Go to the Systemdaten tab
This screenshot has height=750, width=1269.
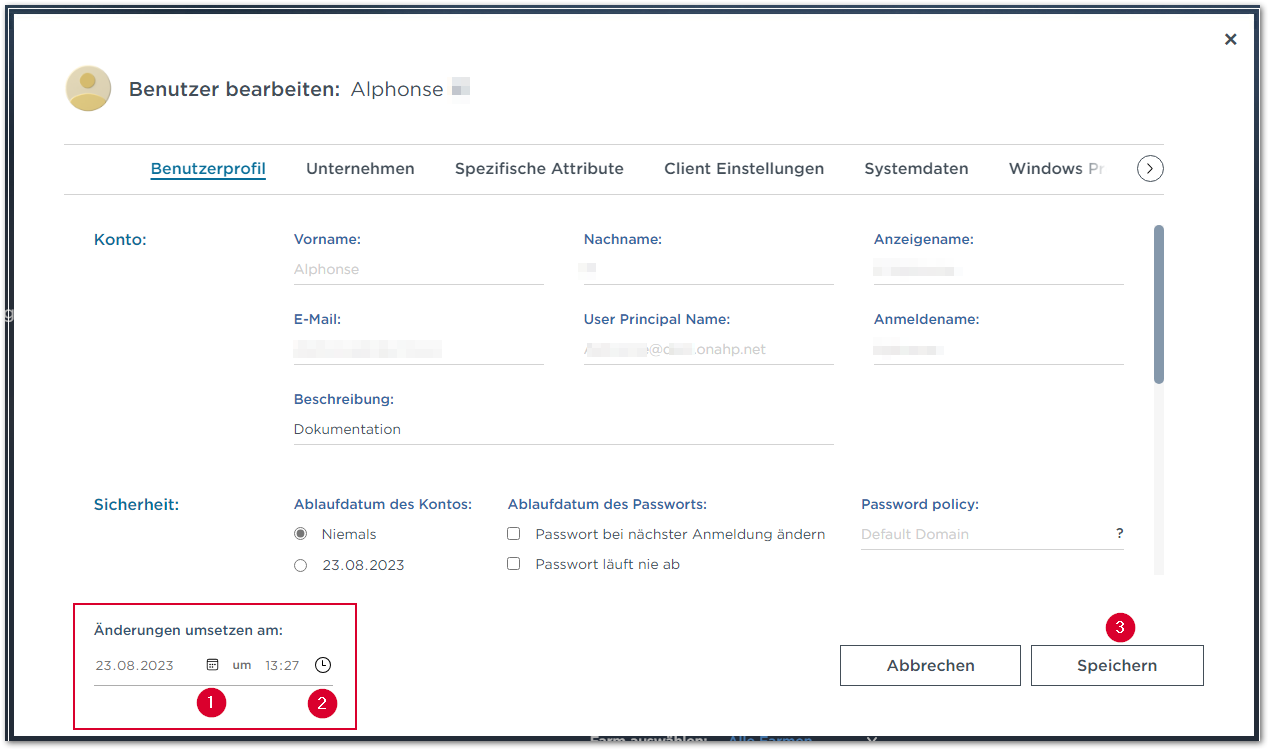click(916, 169)
